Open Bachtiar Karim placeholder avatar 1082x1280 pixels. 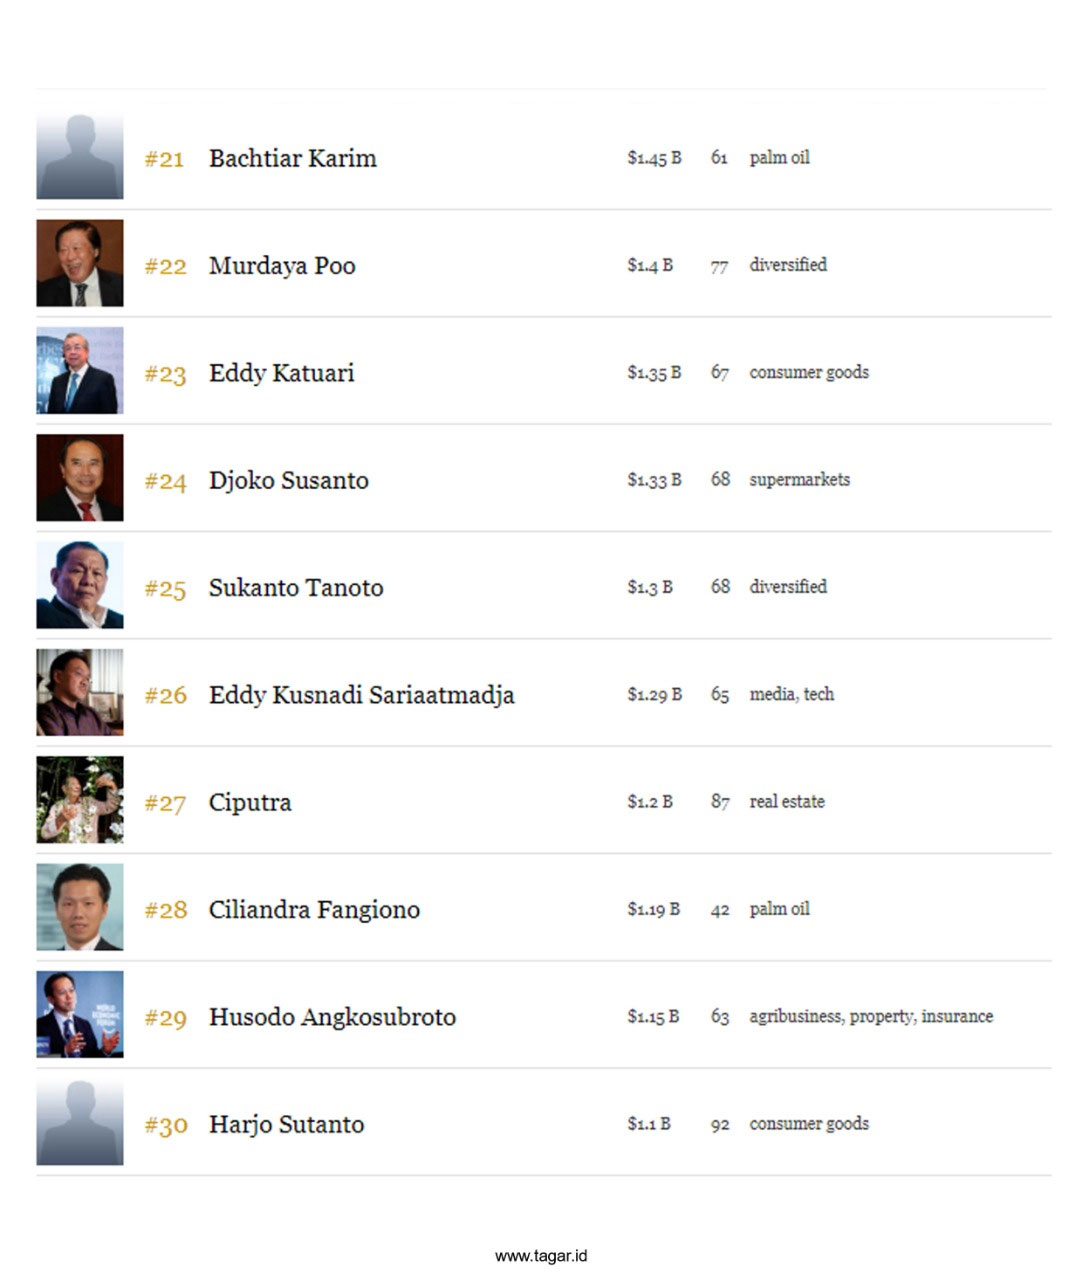pos(80,157)
